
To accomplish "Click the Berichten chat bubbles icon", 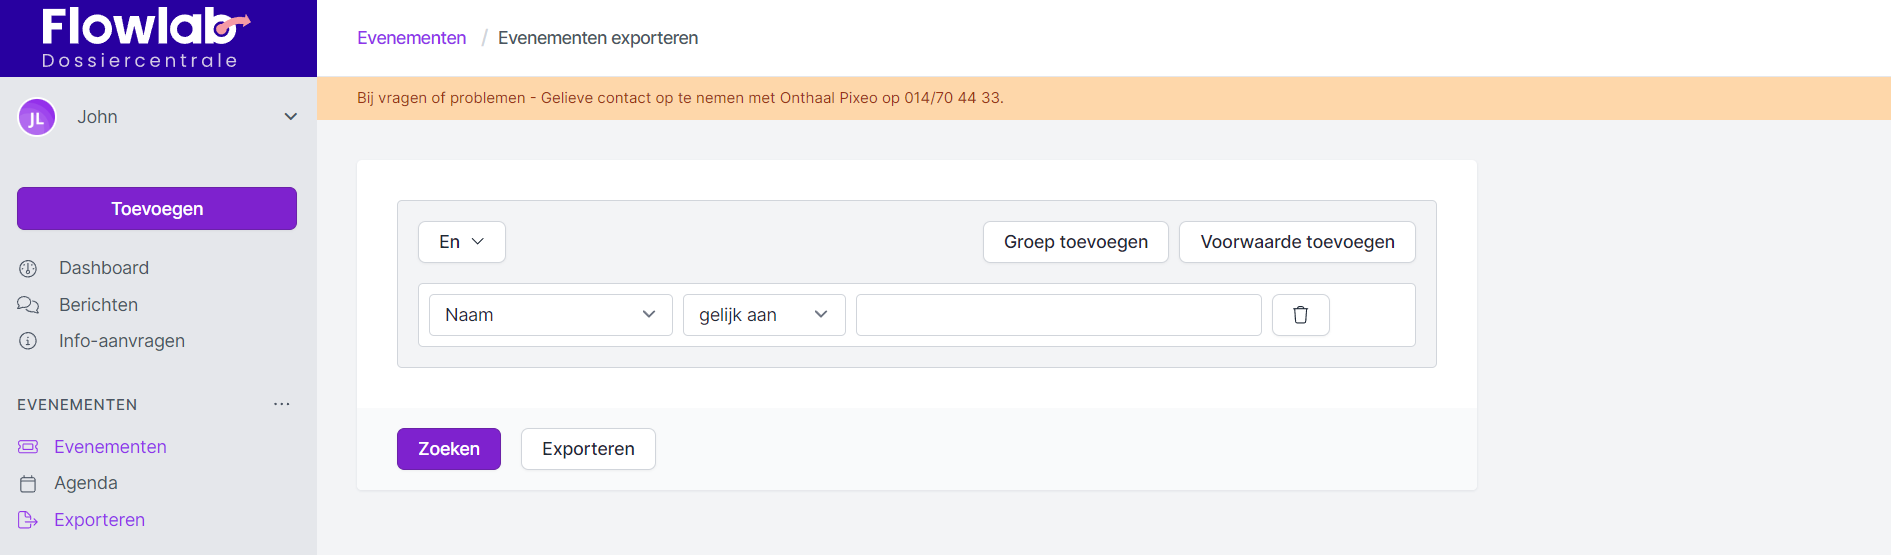I will 28,305.
